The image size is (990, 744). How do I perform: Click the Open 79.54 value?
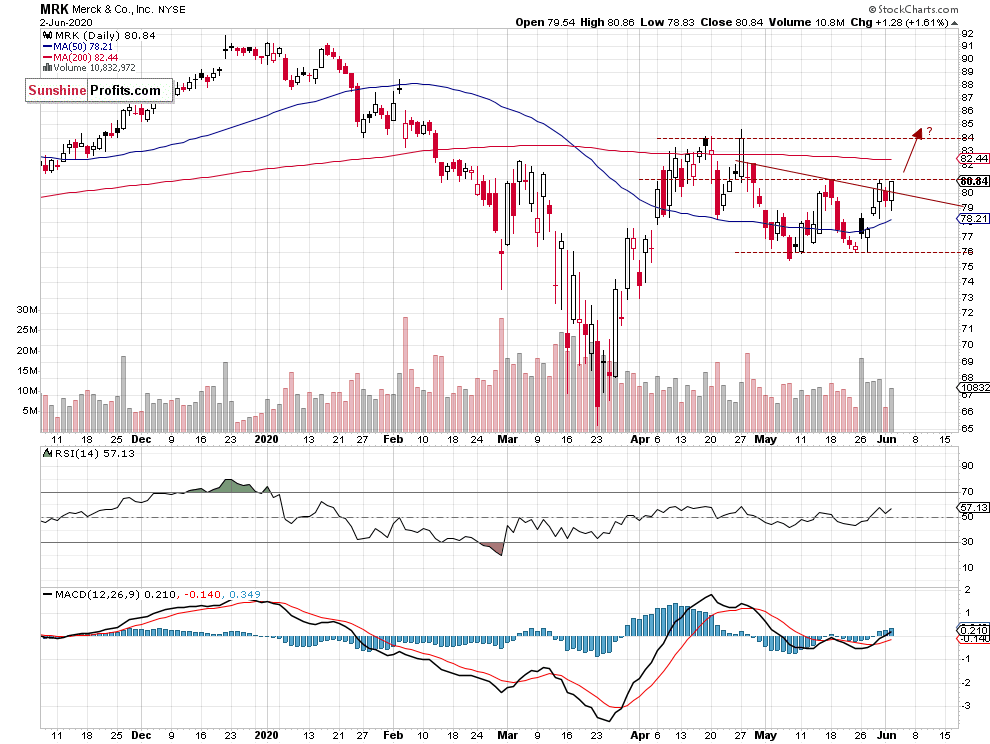tap(545, 23)
